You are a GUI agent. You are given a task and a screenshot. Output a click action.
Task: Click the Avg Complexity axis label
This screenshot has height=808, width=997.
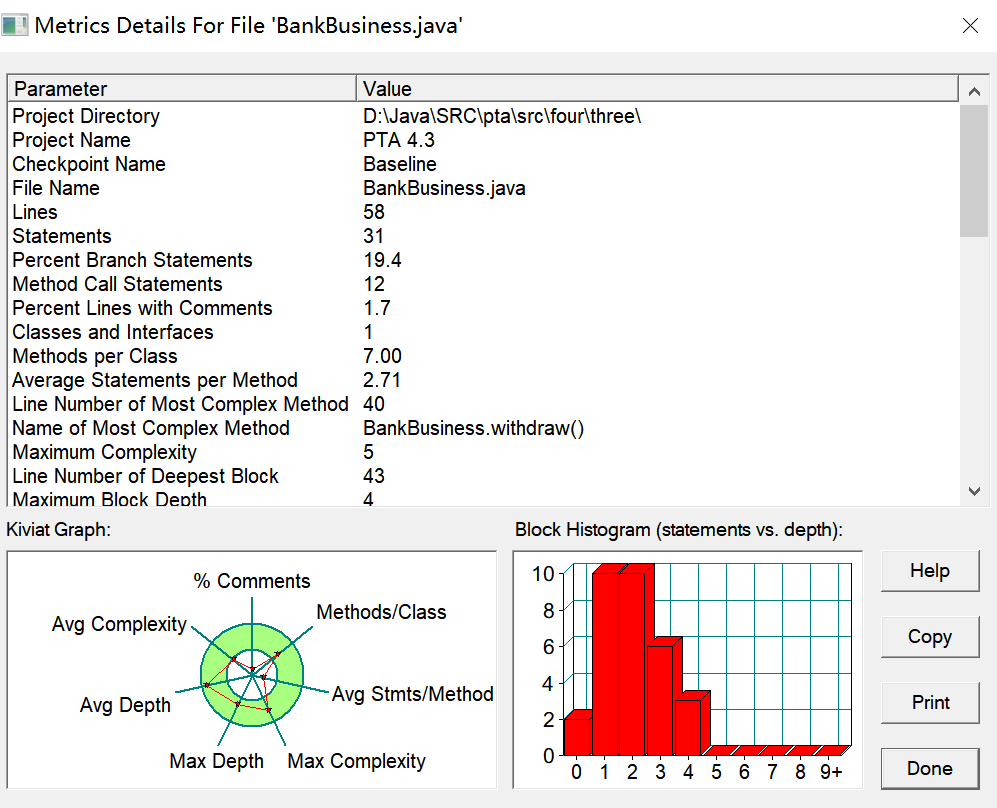pos(120,624)
